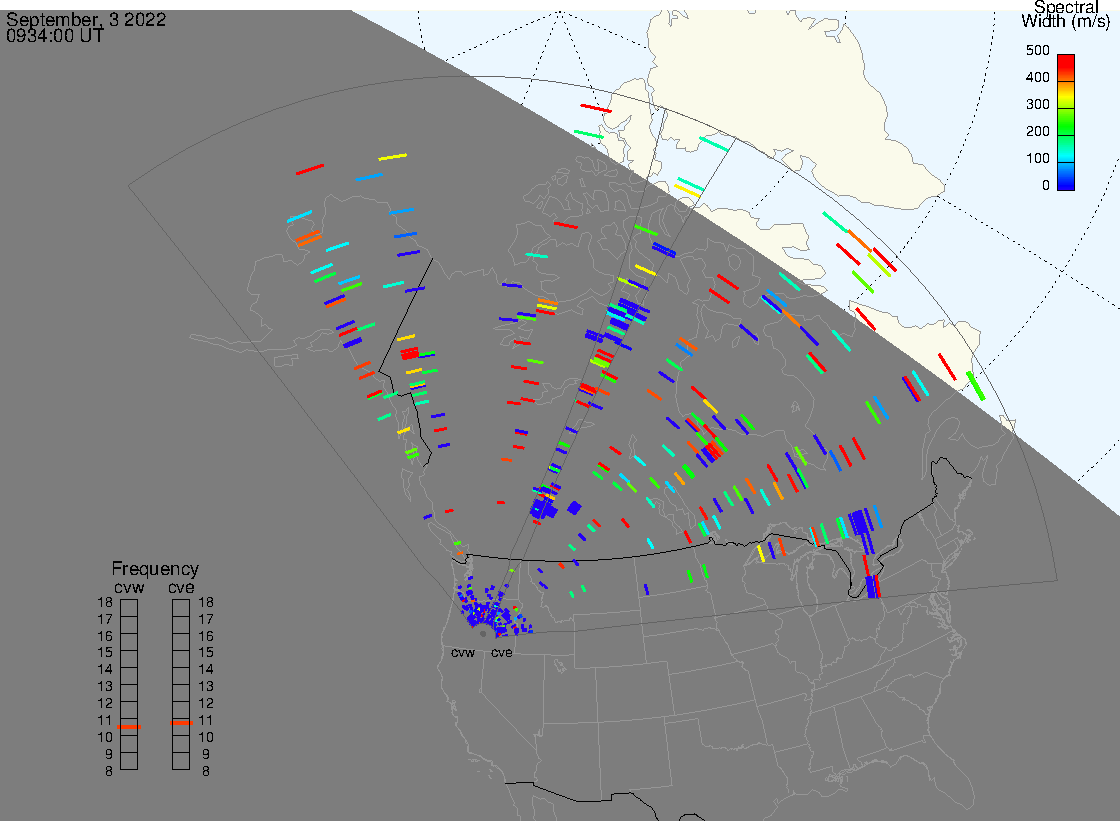Select the blue bottom segment of the colorbar

coord(1066,176)
